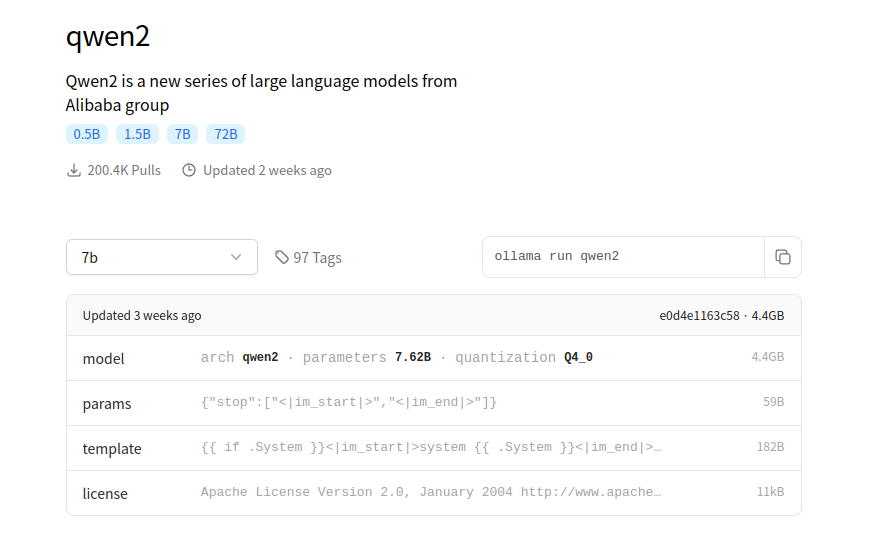Open the 7b model tag dropdown
883x538 pixels.
[x=162, y=257]
